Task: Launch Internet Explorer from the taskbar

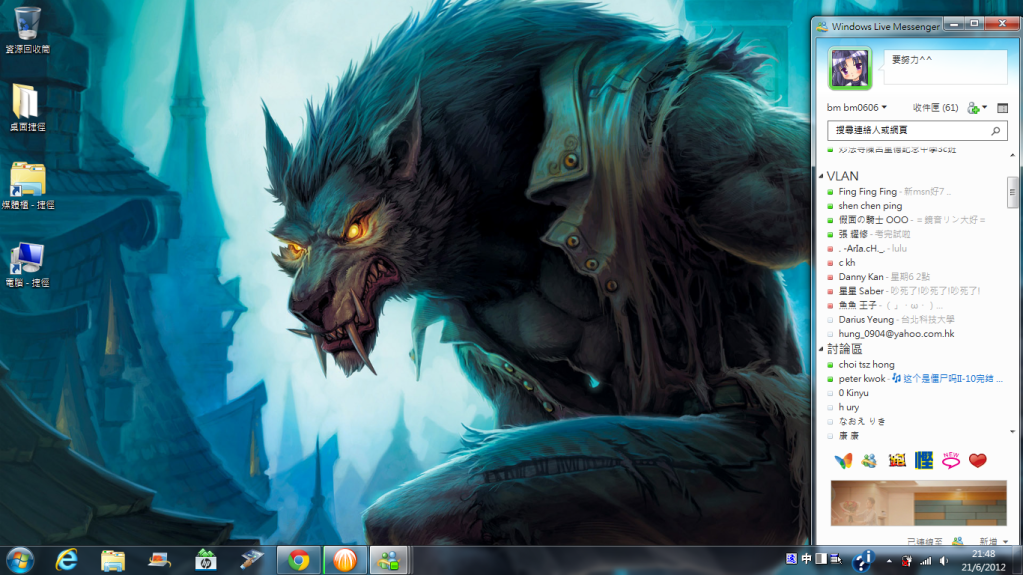Action: [67, 560]
